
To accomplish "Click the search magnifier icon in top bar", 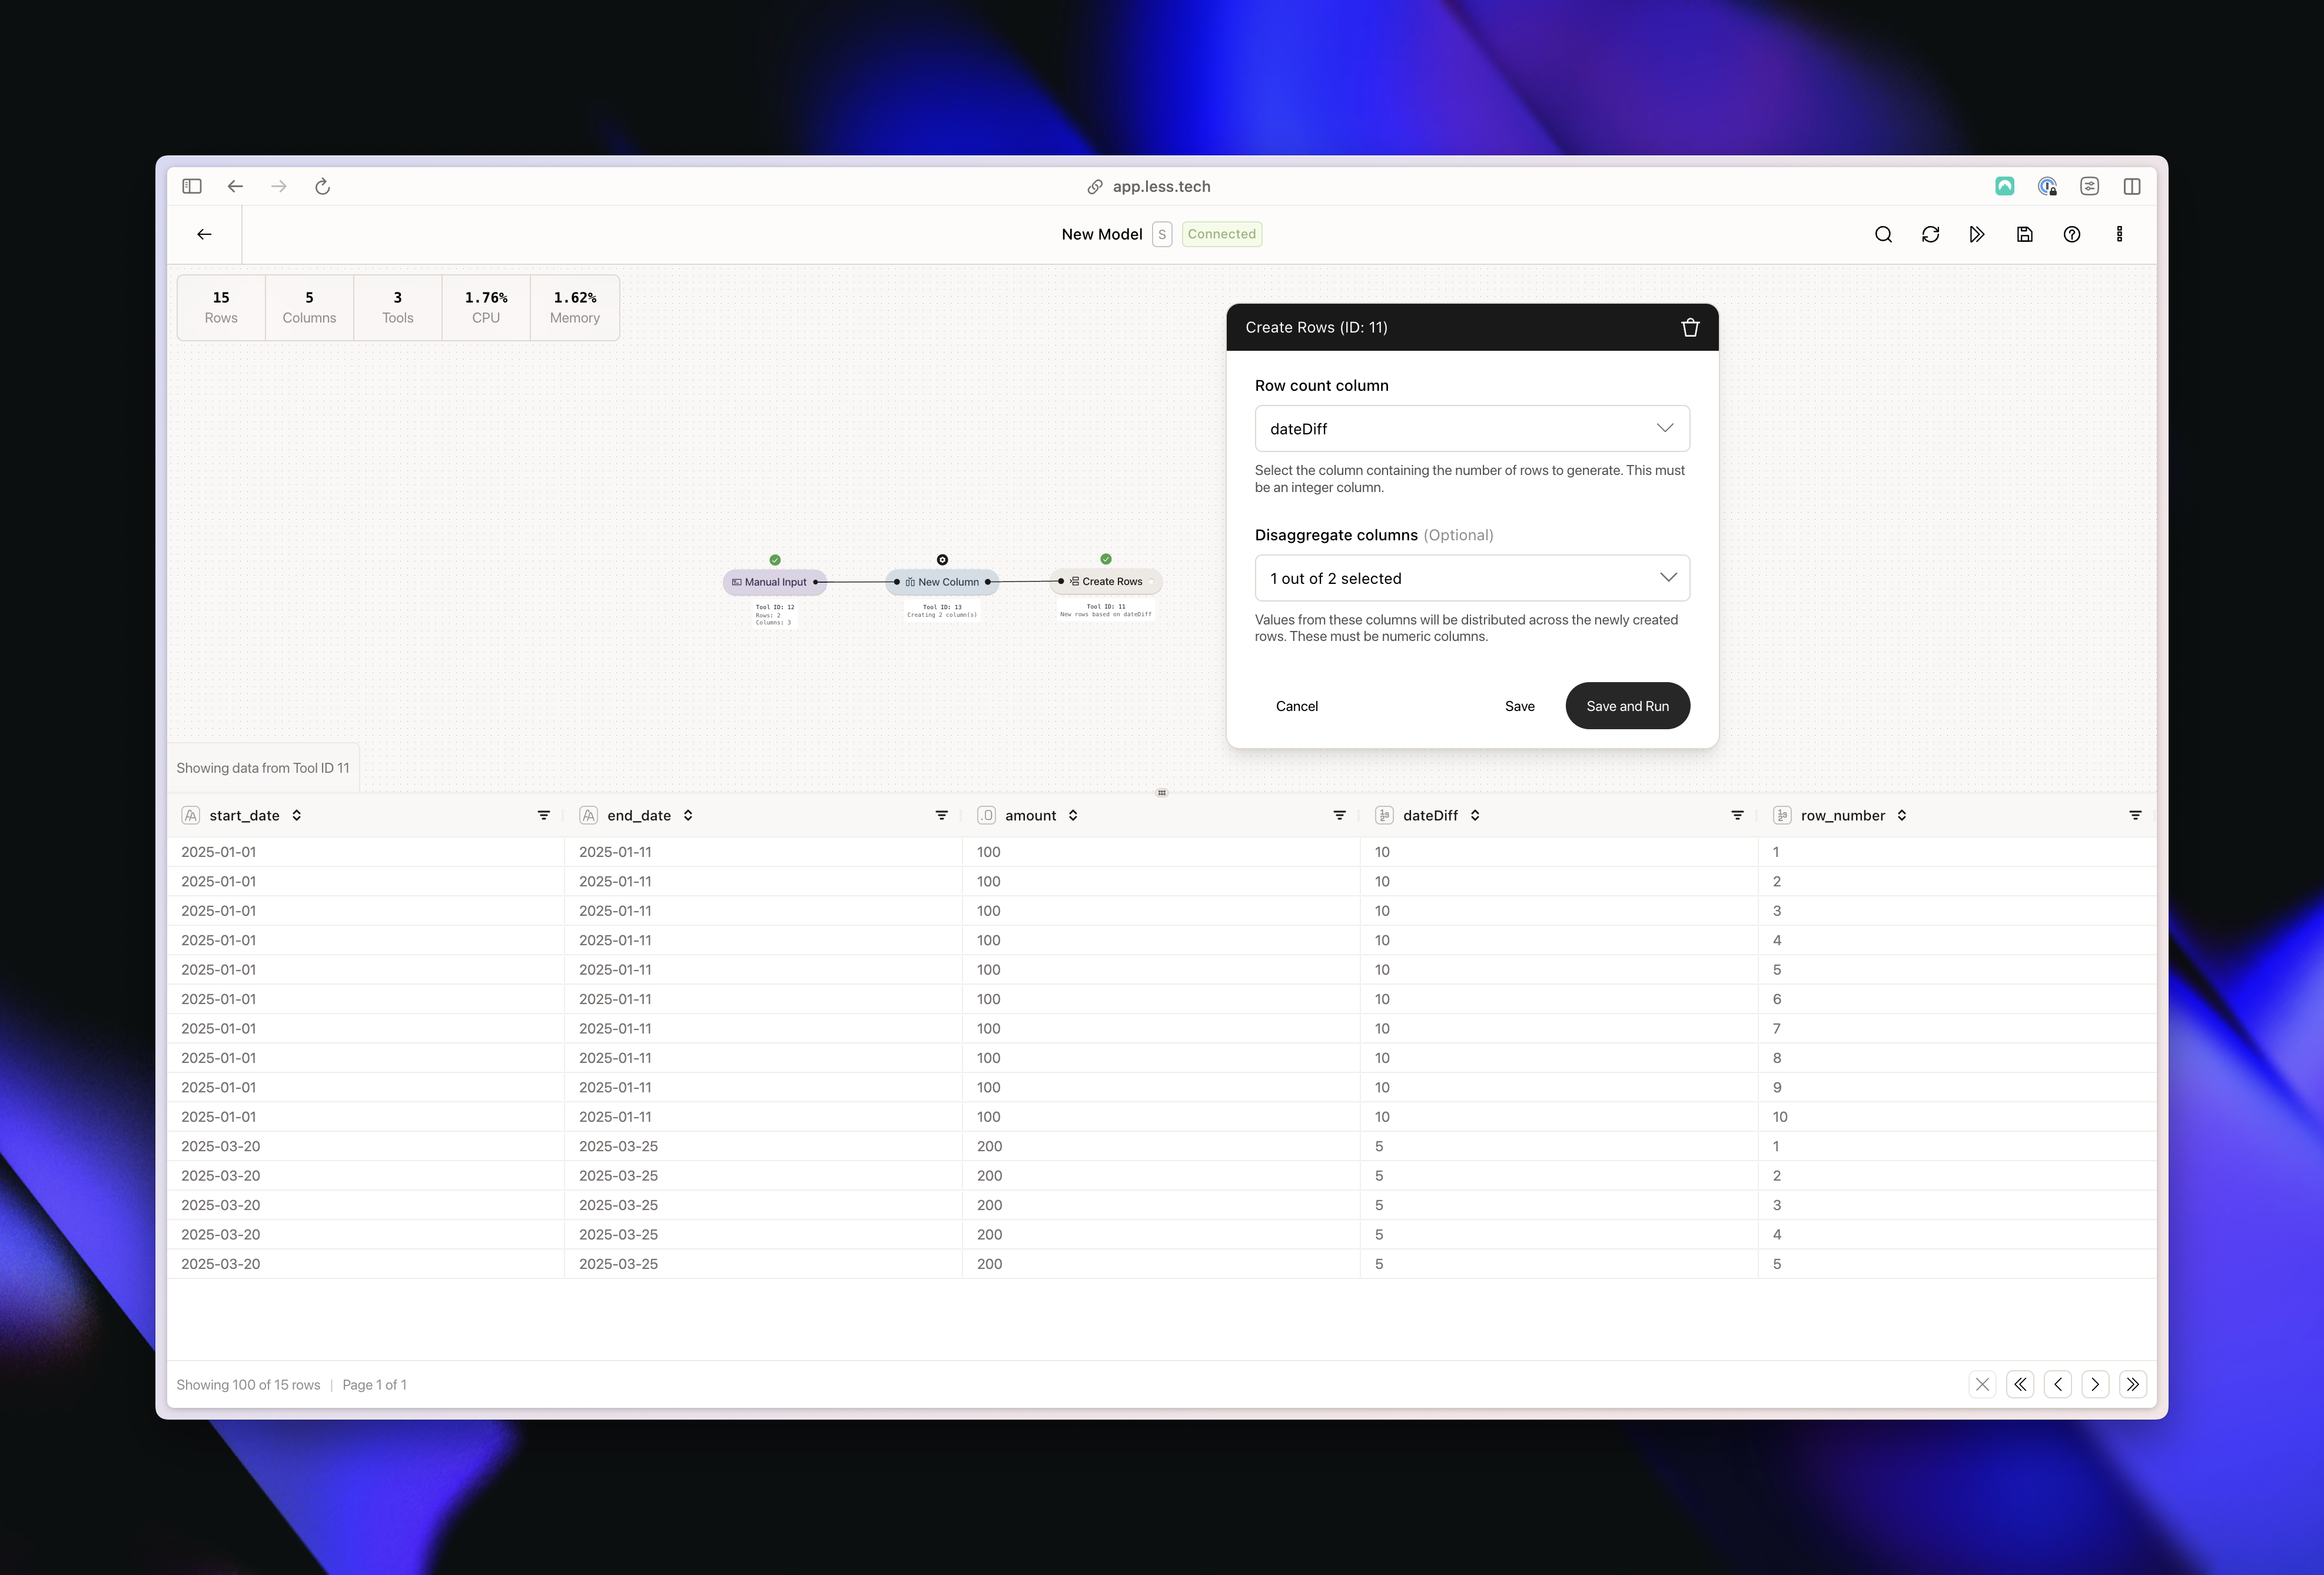I will tap(1883, 234).
